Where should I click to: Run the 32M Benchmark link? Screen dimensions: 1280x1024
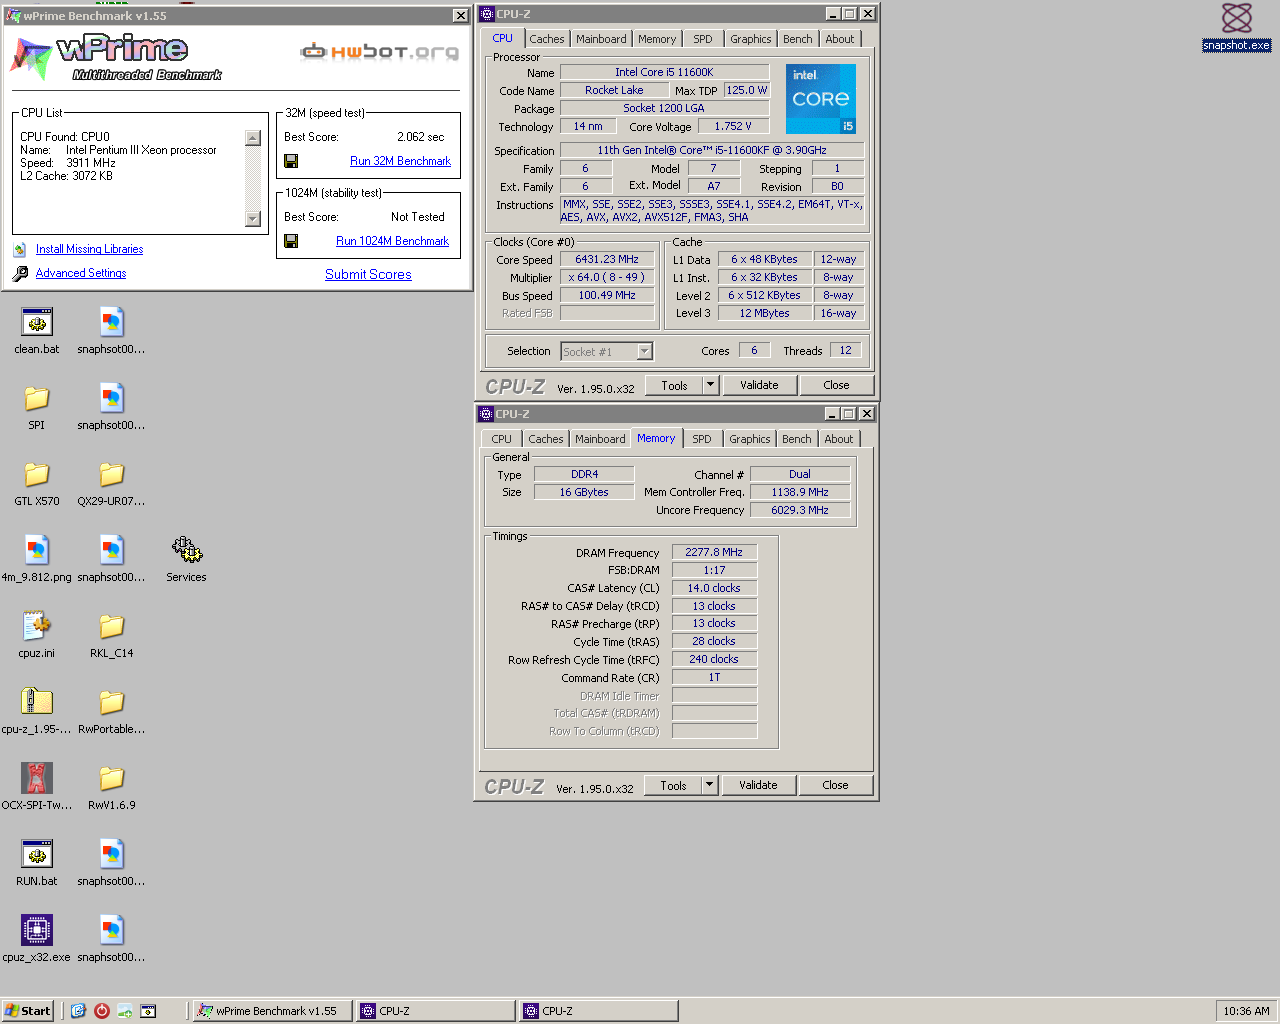400,161
